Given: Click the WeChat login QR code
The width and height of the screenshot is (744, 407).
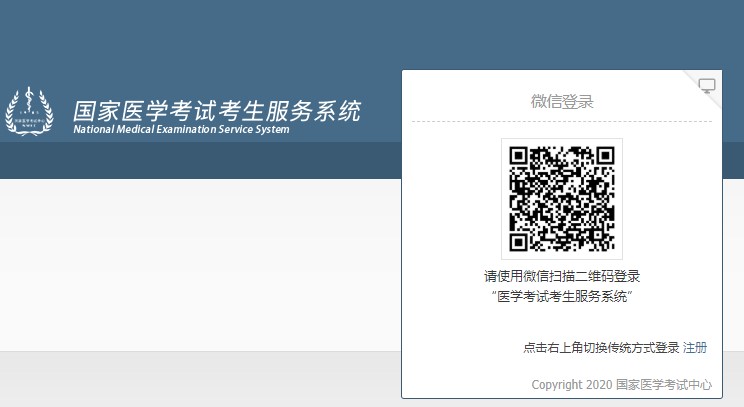Looking at the screenshot, I should [561, 198].
